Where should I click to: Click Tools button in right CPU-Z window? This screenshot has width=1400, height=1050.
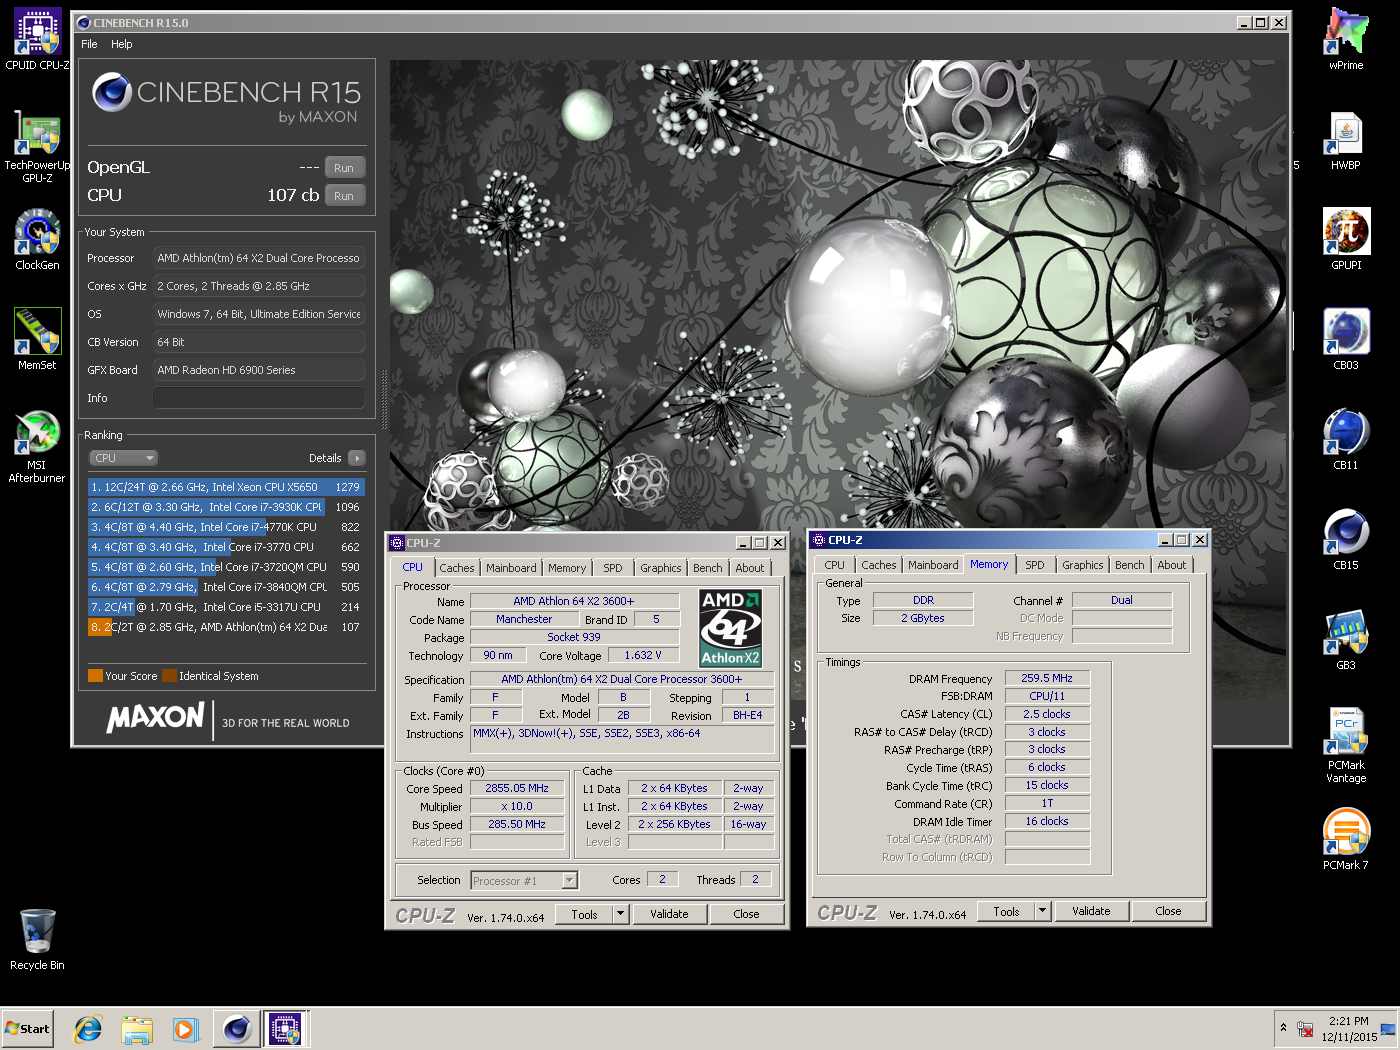(1007, 912)
